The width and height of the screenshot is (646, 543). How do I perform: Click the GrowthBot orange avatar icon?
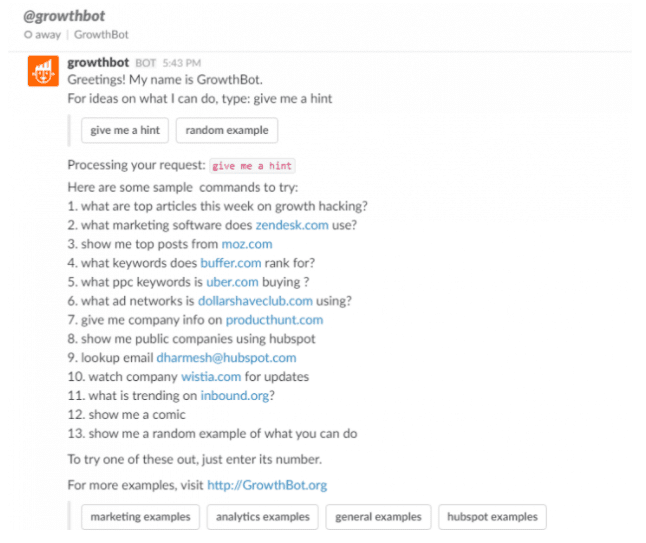click(41, 72)
